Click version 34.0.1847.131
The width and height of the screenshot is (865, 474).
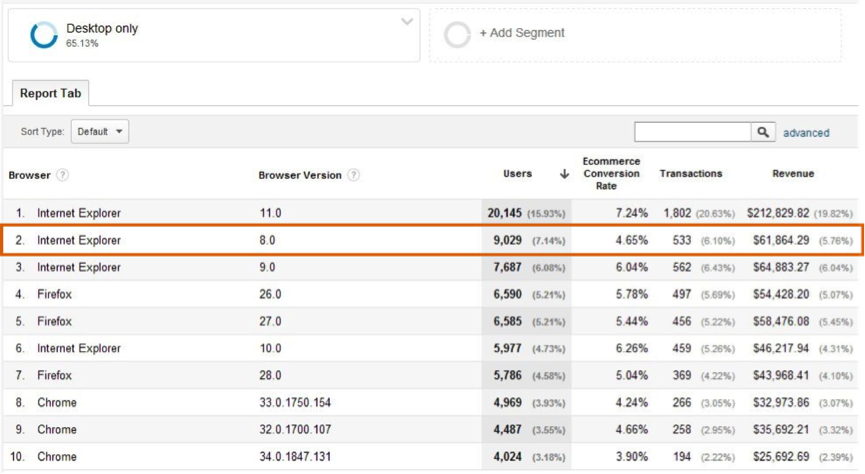(x=295, y=456)
